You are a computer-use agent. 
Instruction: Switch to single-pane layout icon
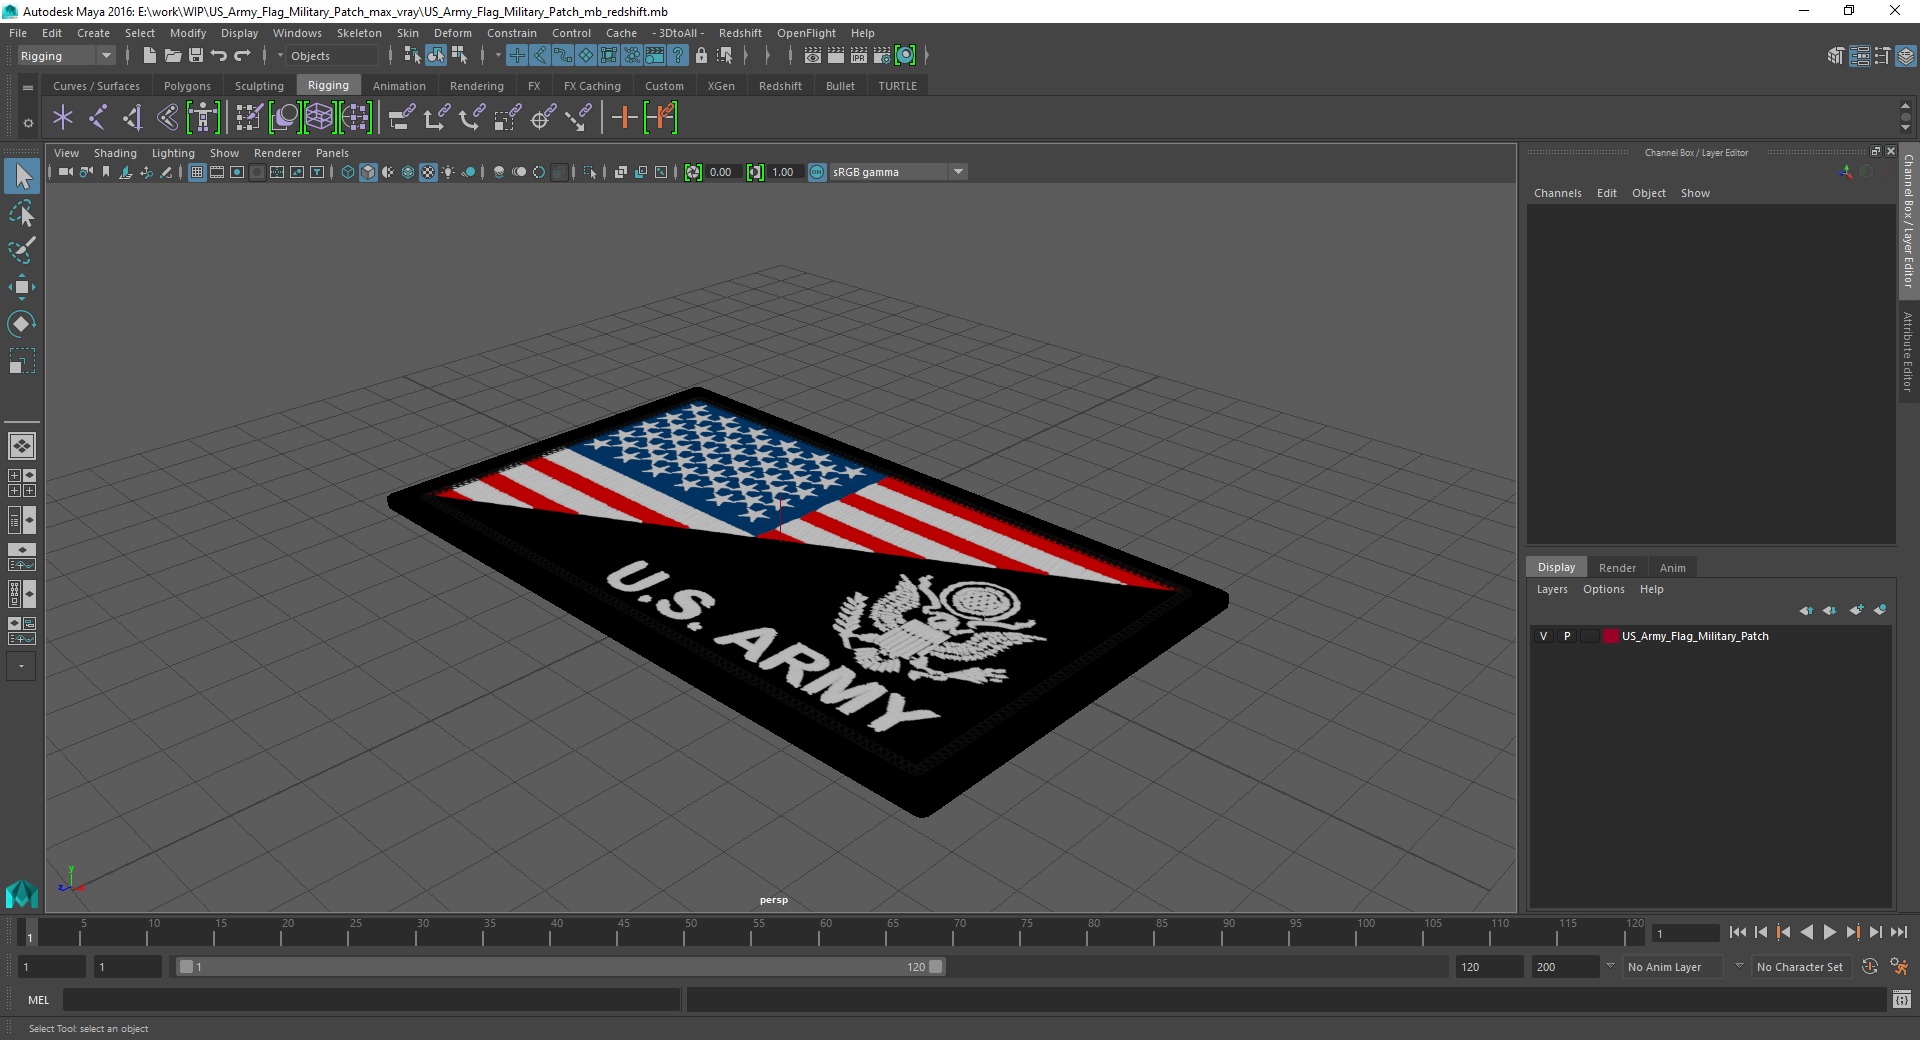coord(21,446)
